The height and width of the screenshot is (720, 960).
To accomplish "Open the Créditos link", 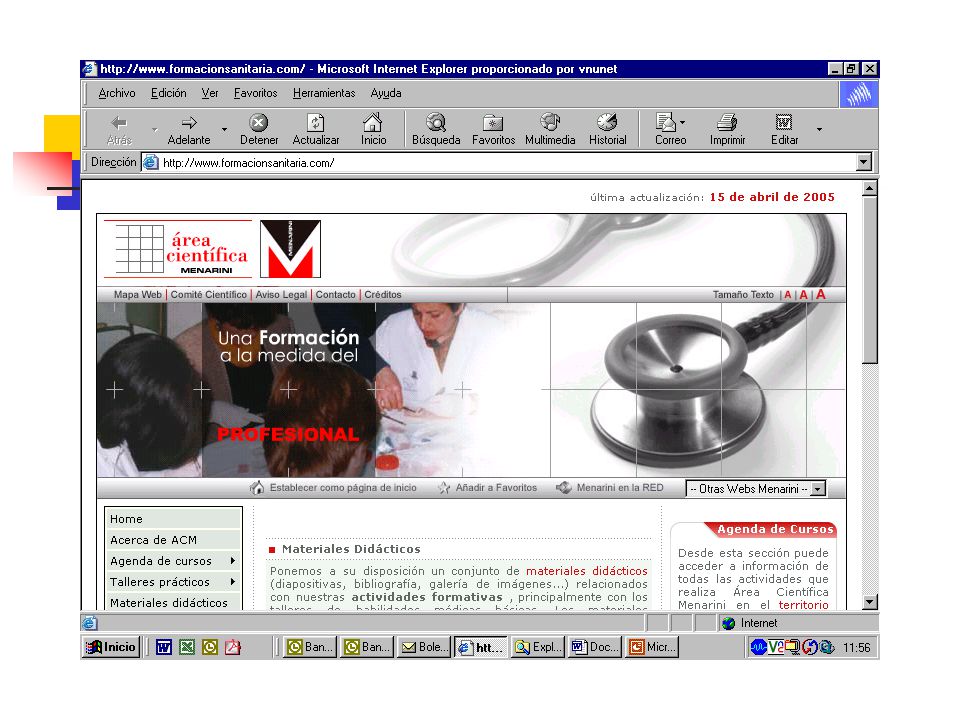I will click(383, 294).
